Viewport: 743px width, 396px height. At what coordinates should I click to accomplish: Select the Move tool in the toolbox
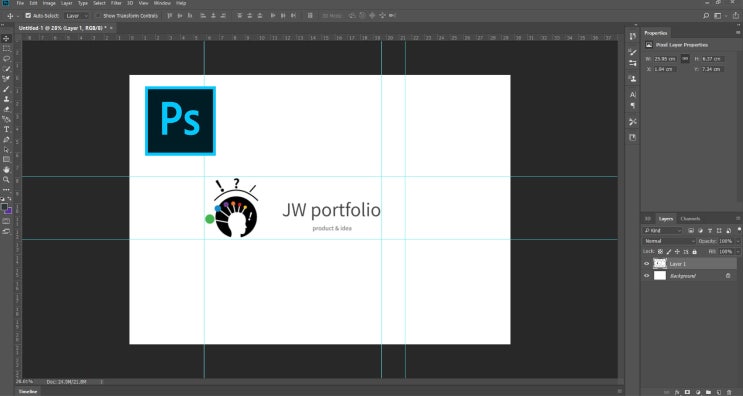click(7, 38)
